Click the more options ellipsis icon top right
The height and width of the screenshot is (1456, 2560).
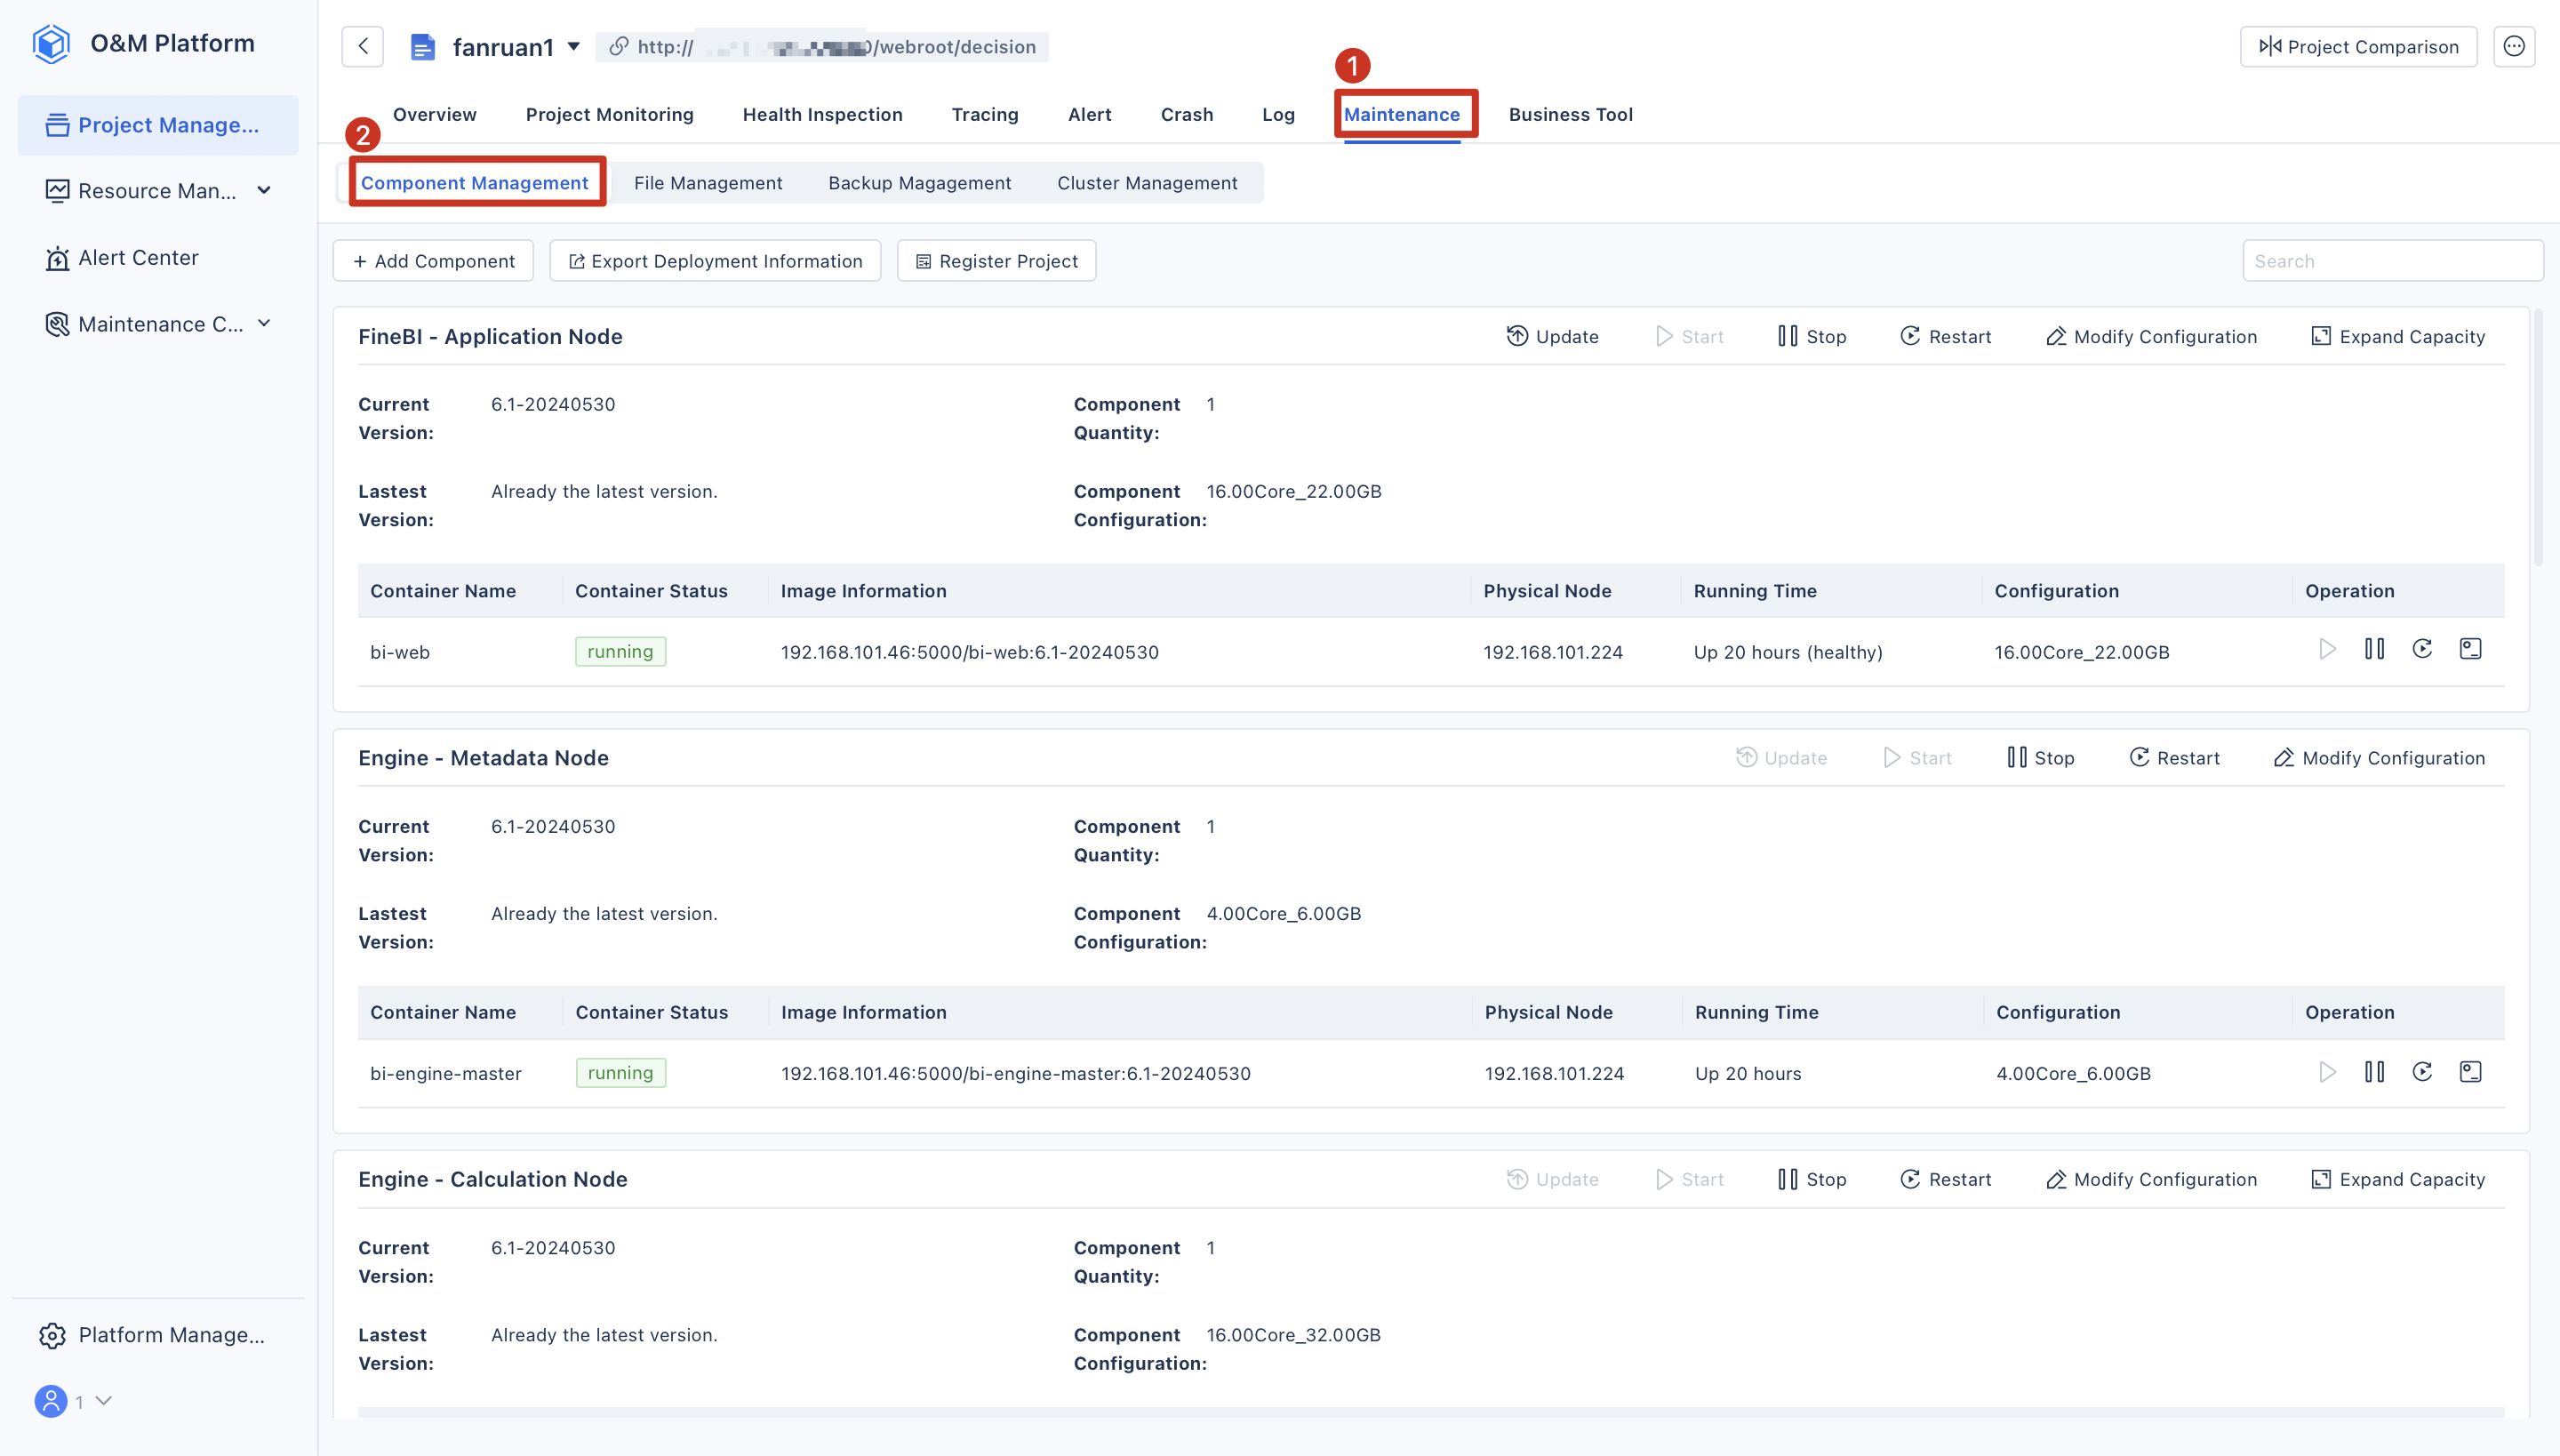click(x=2516, y=46)
